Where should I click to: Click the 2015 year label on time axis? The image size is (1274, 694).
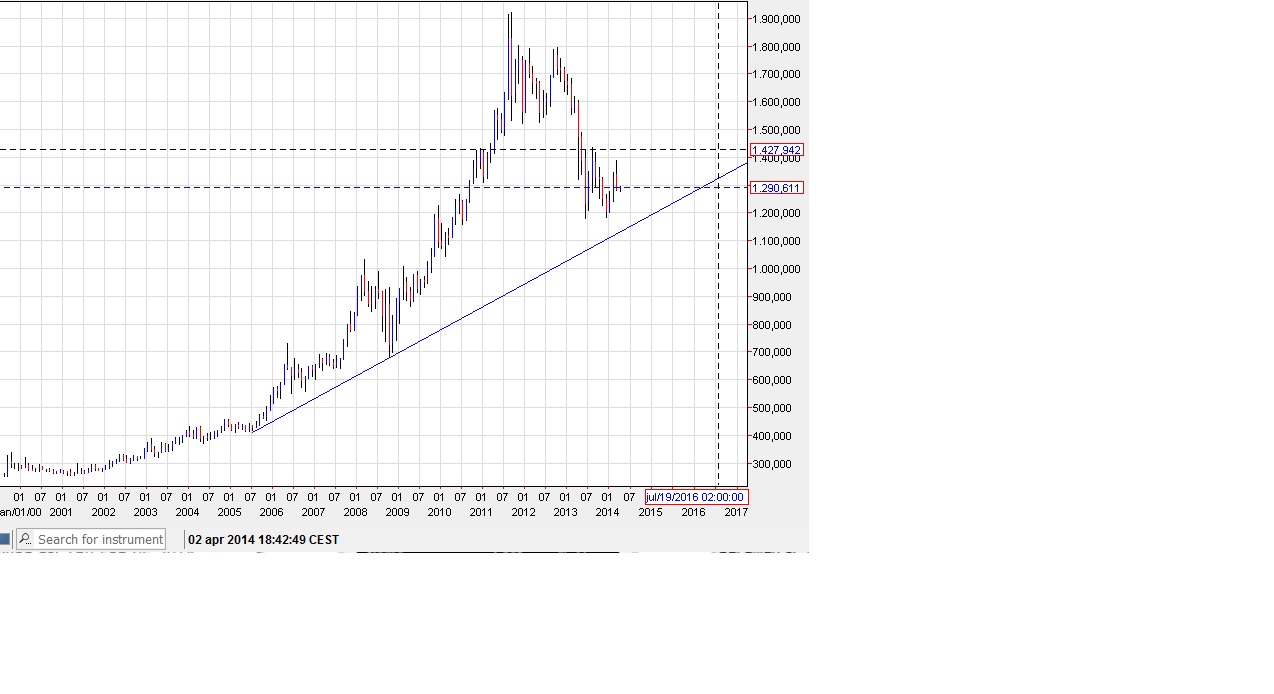click(650, 512)
